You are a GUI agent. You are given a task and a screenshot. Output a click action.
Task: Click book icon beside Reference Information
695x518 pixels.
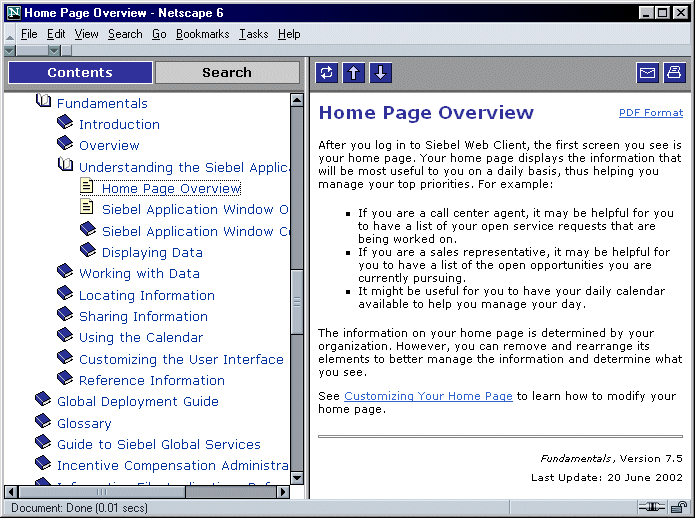pos(65,378)
